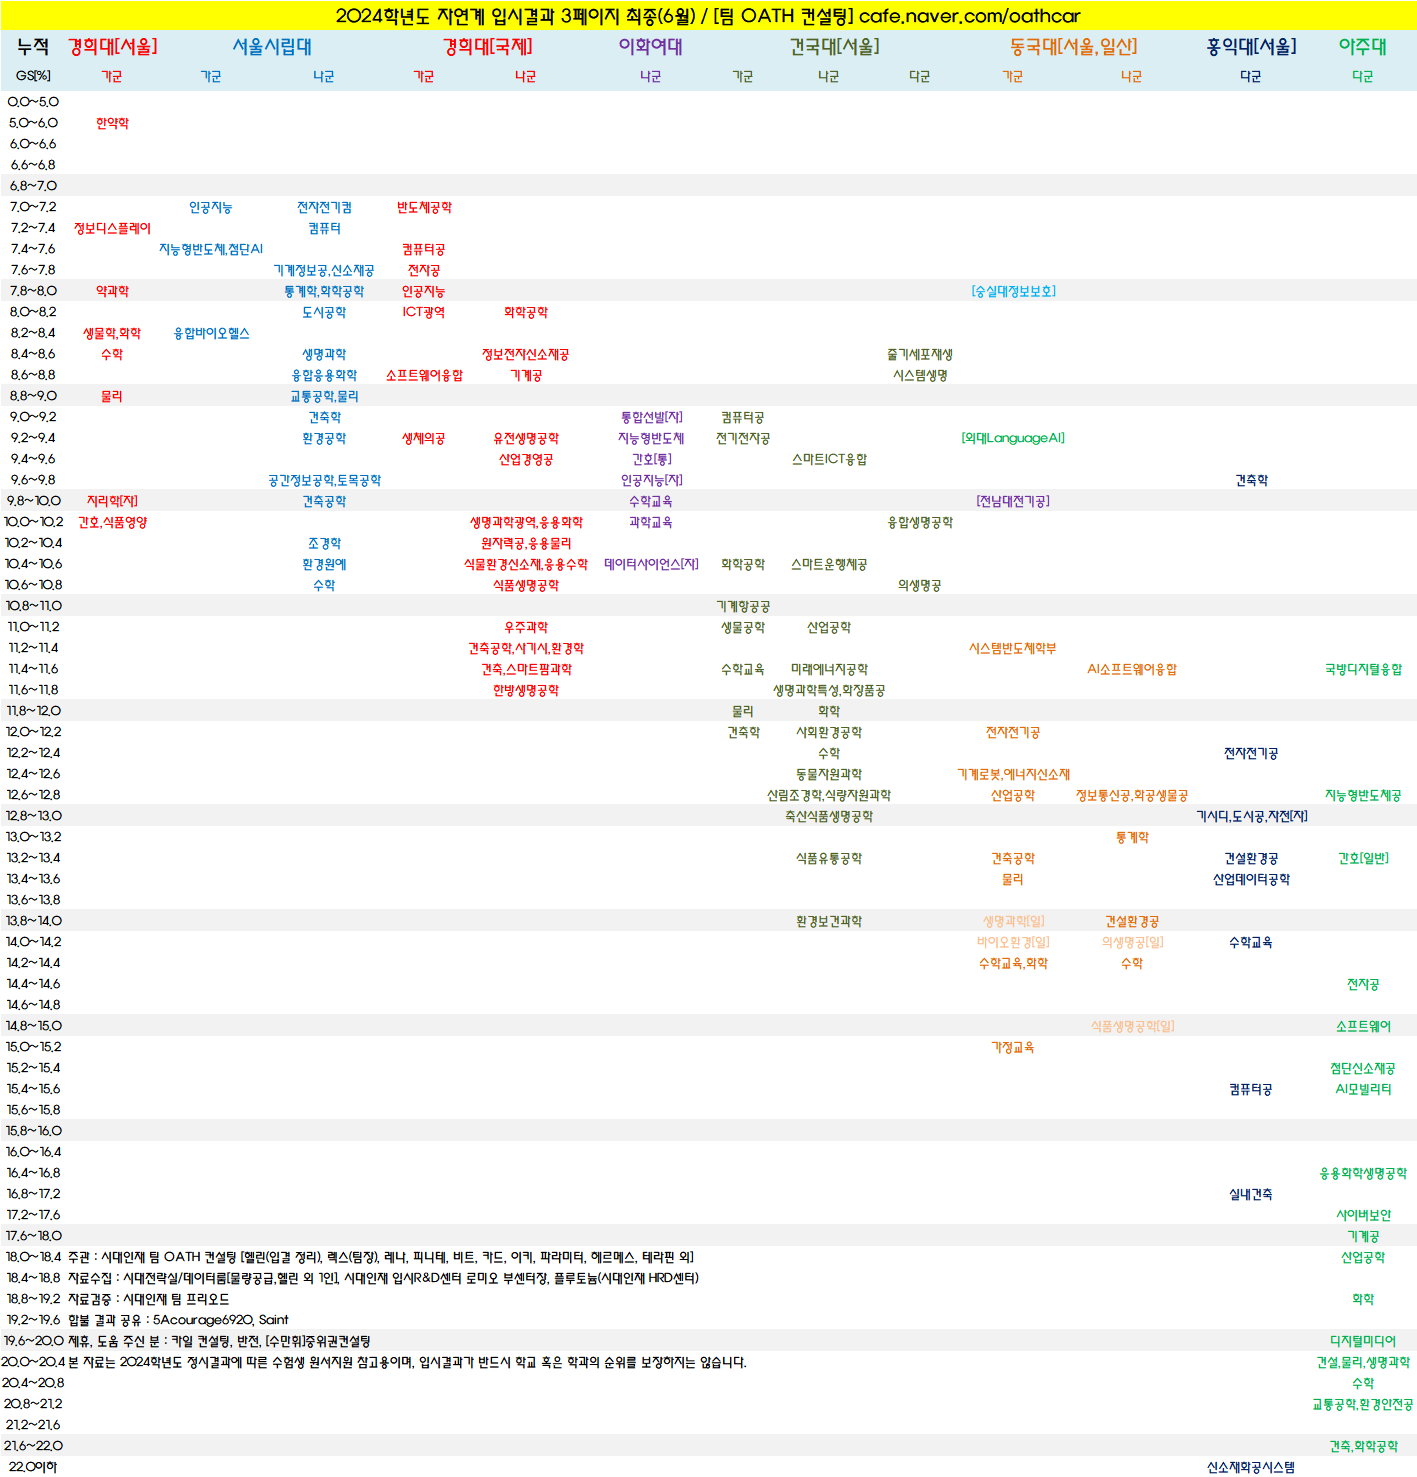Screen dimensions: 1417x1477
Task: Click the 아주대 column header
Action: point(1363,47)
